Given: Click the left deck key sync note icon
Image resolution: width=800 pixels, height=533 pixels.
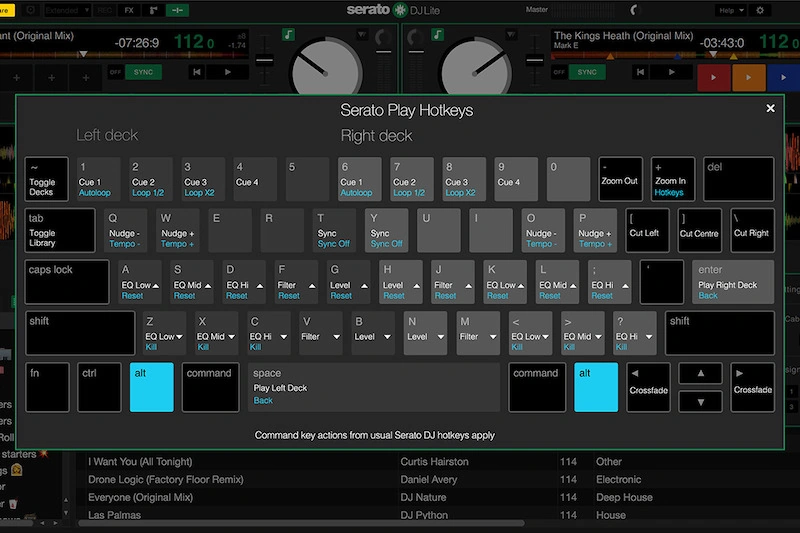Looking at the screenshot, I should (288, 35).
